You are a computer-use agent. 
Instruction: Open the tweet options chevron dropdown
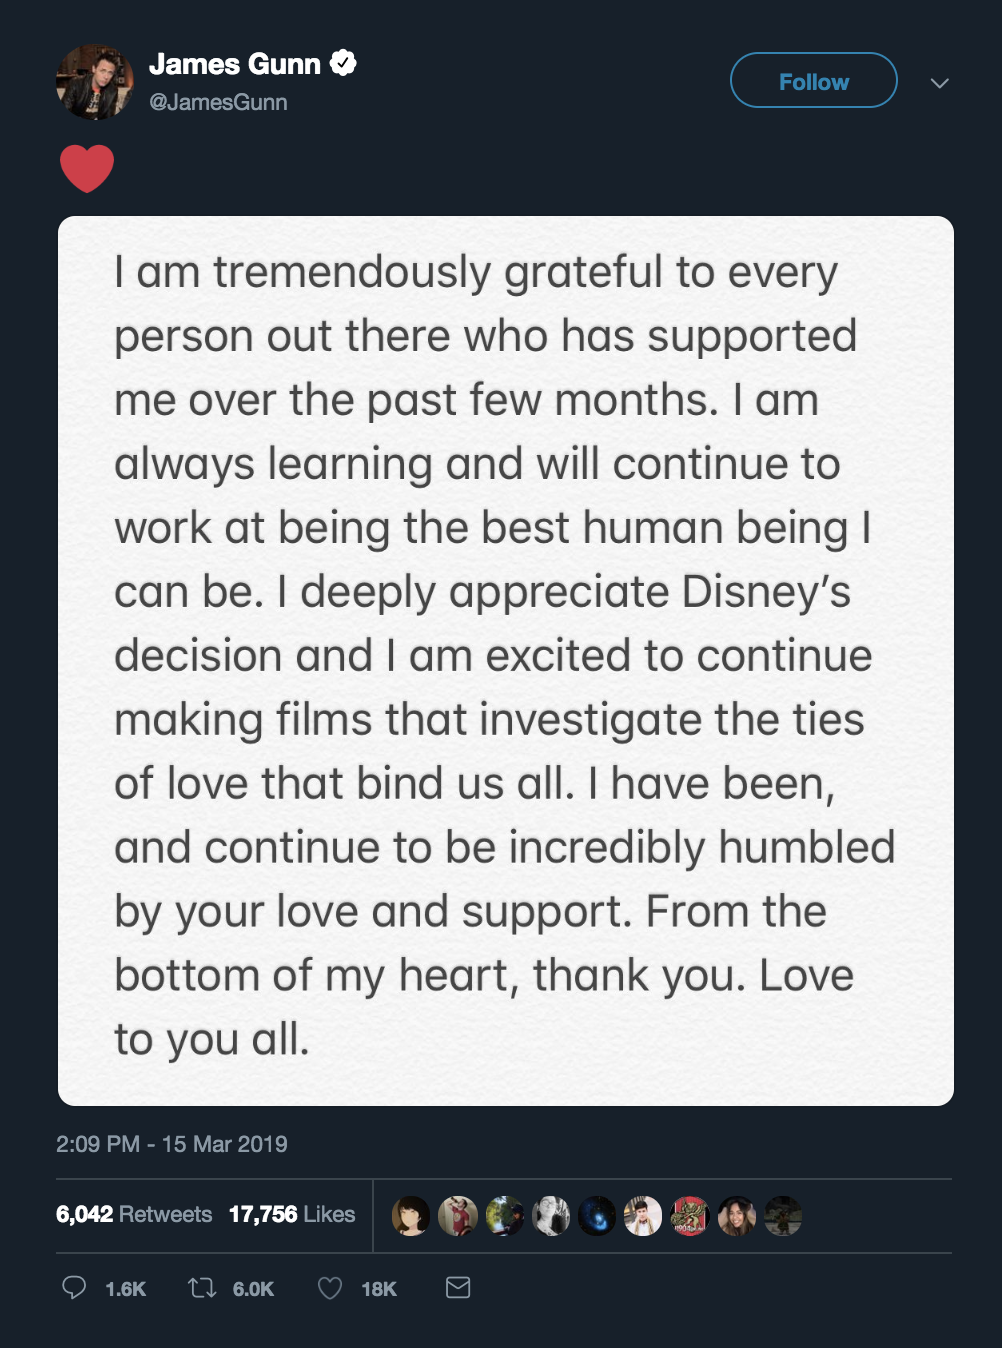(x=939, y=83)
